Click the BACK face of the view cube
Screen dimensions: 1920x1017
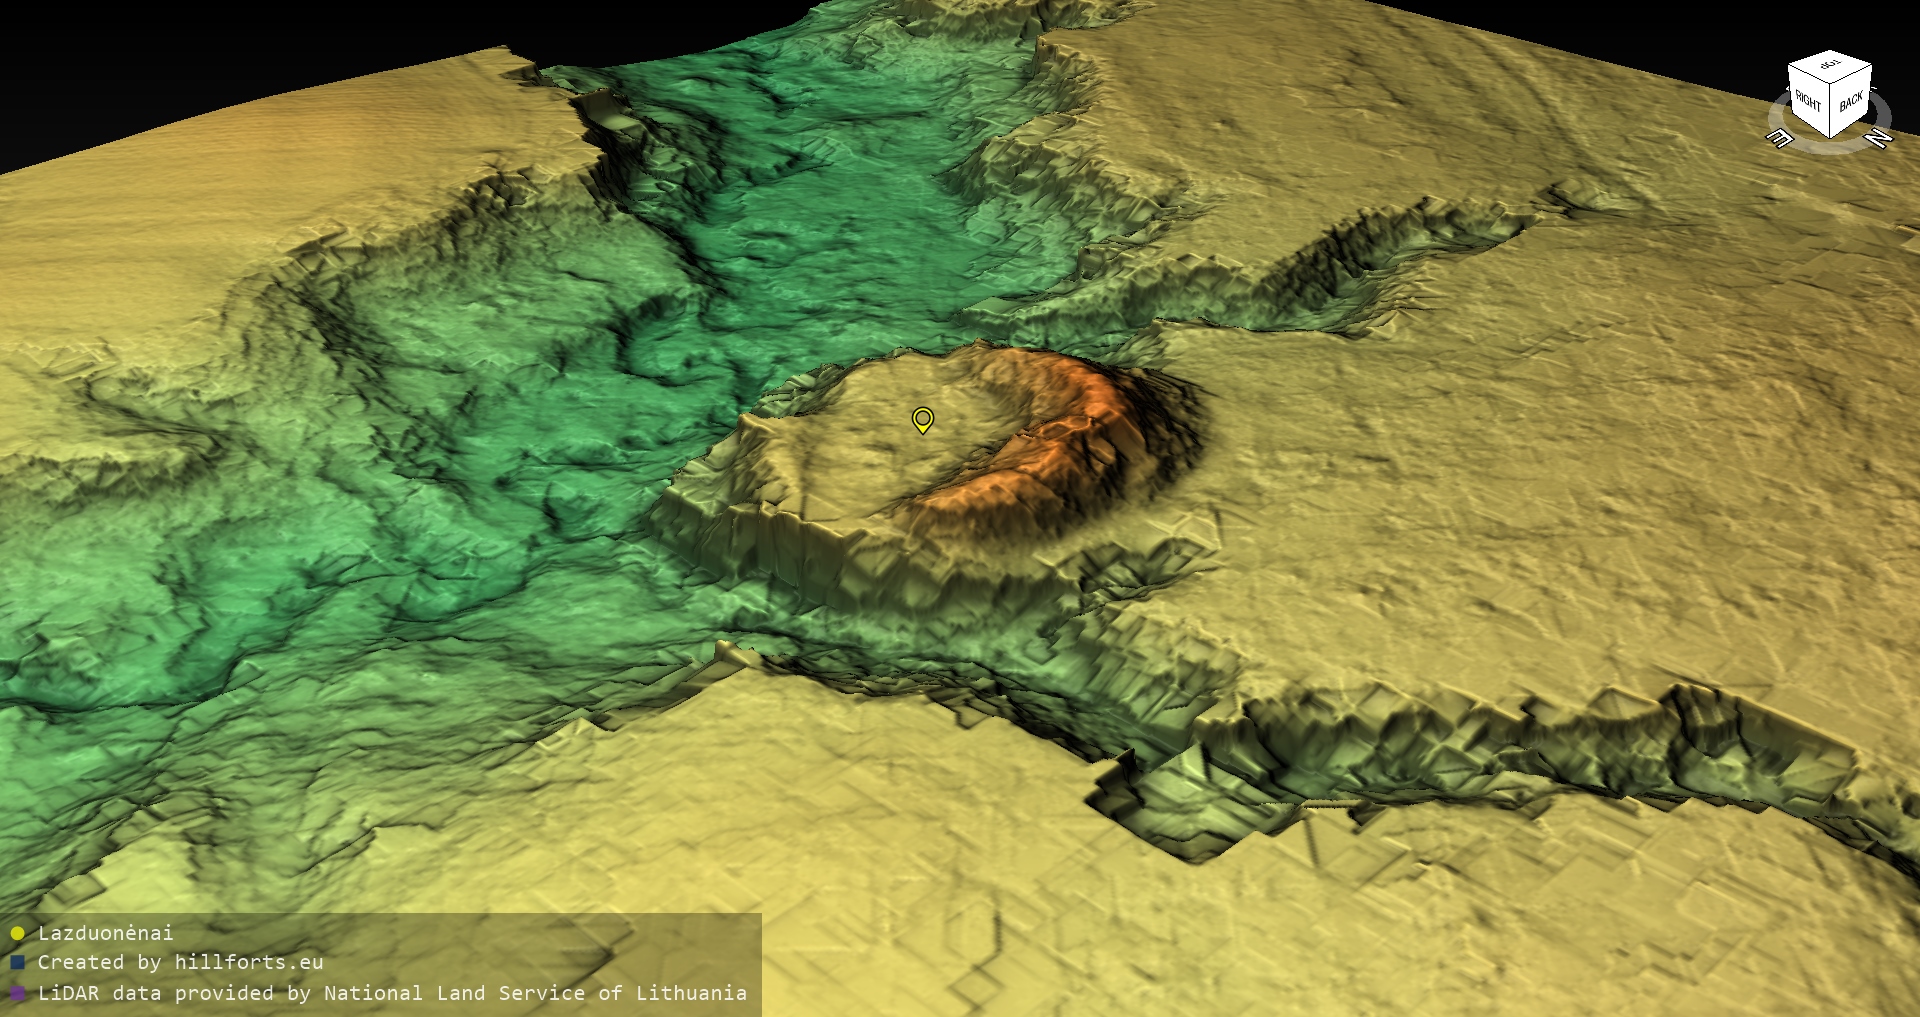coord(1851,102)
